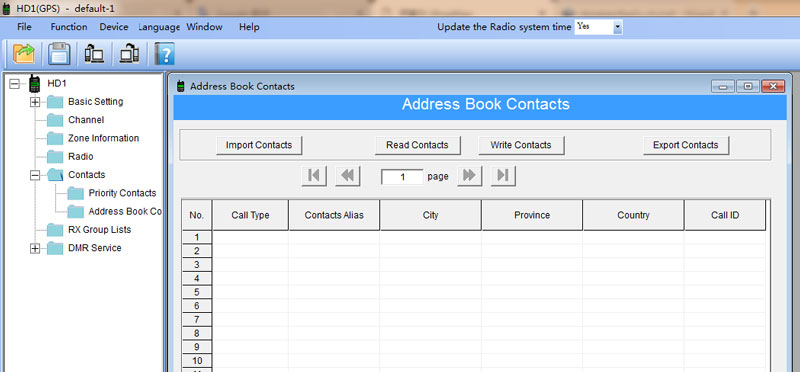Open the Function menu

coord(69,27)
